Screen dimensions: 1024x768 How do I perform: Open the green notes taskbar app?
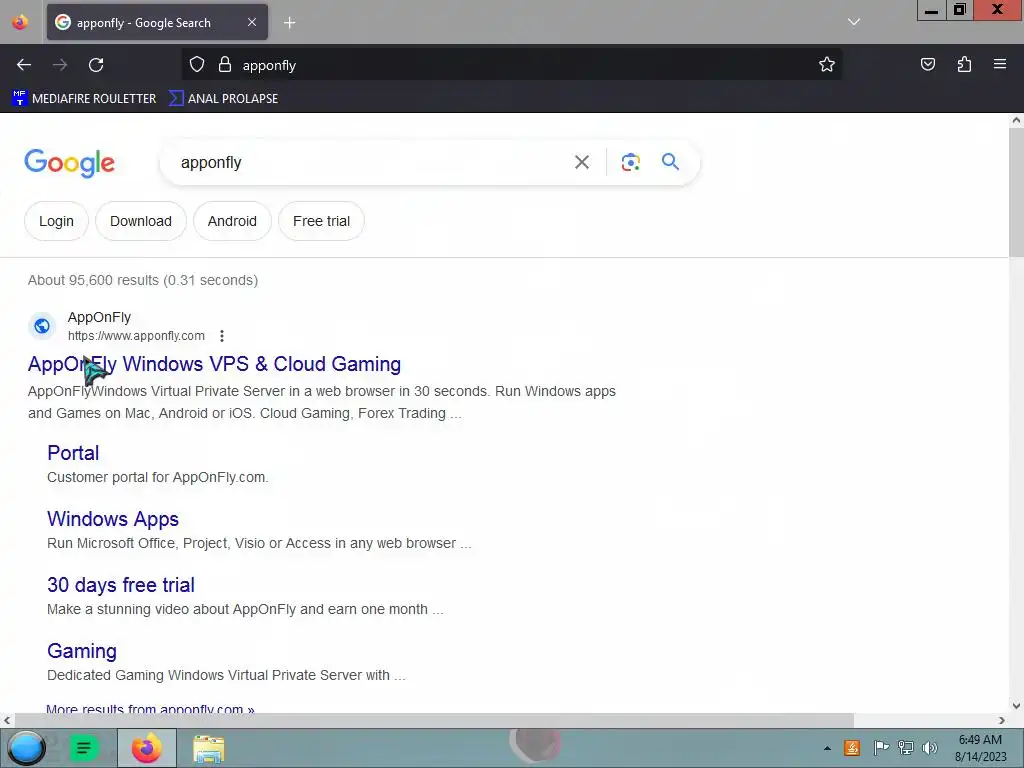click(x=84, y=748)
